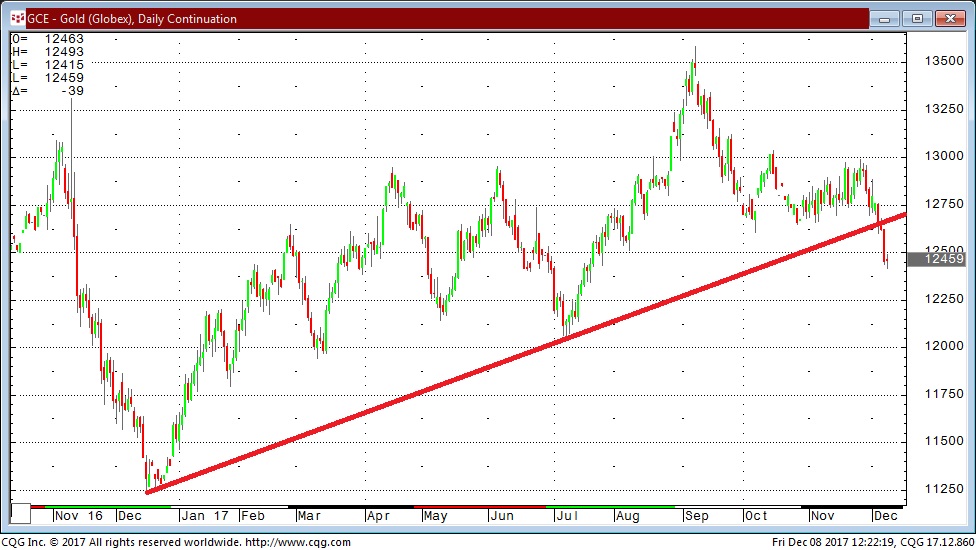Click the Jan 17 time axis label
Screen dimensions: 976x550
pyautogui.click(x=205, y=516)
